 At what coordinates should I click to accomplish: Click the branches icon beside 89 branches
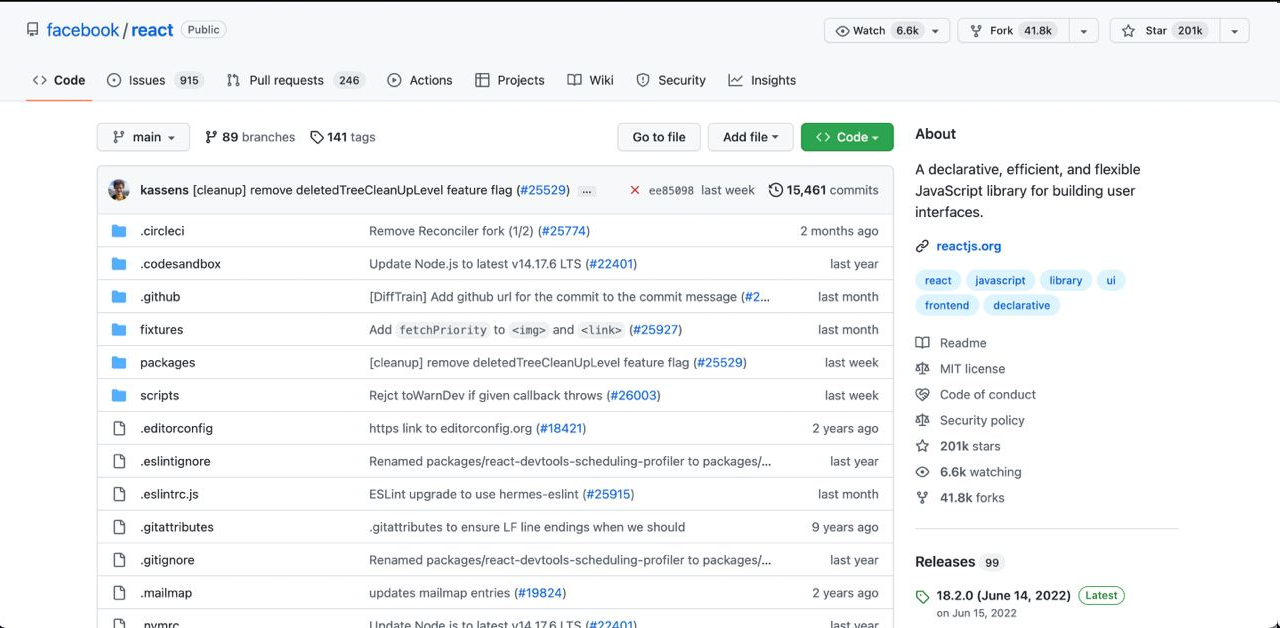coord(211,137)
